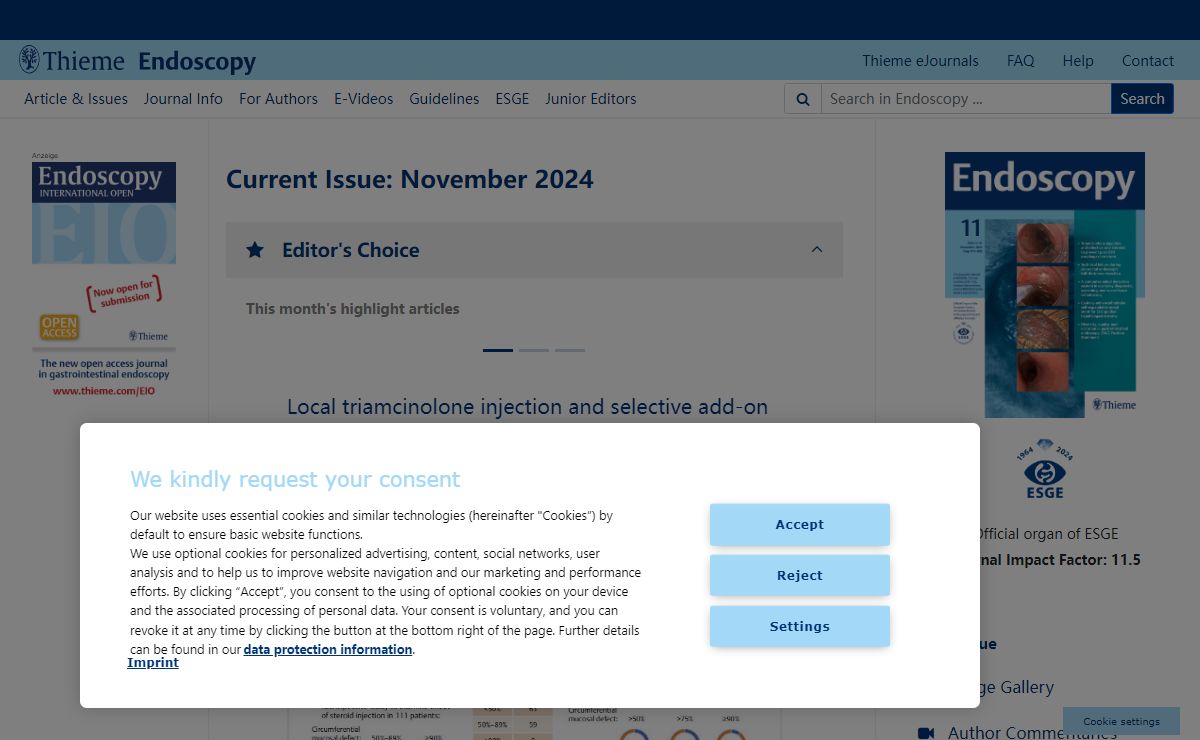The image size is (1200, 740).
Task: Click the Search button
Action: coord(1142,99)
